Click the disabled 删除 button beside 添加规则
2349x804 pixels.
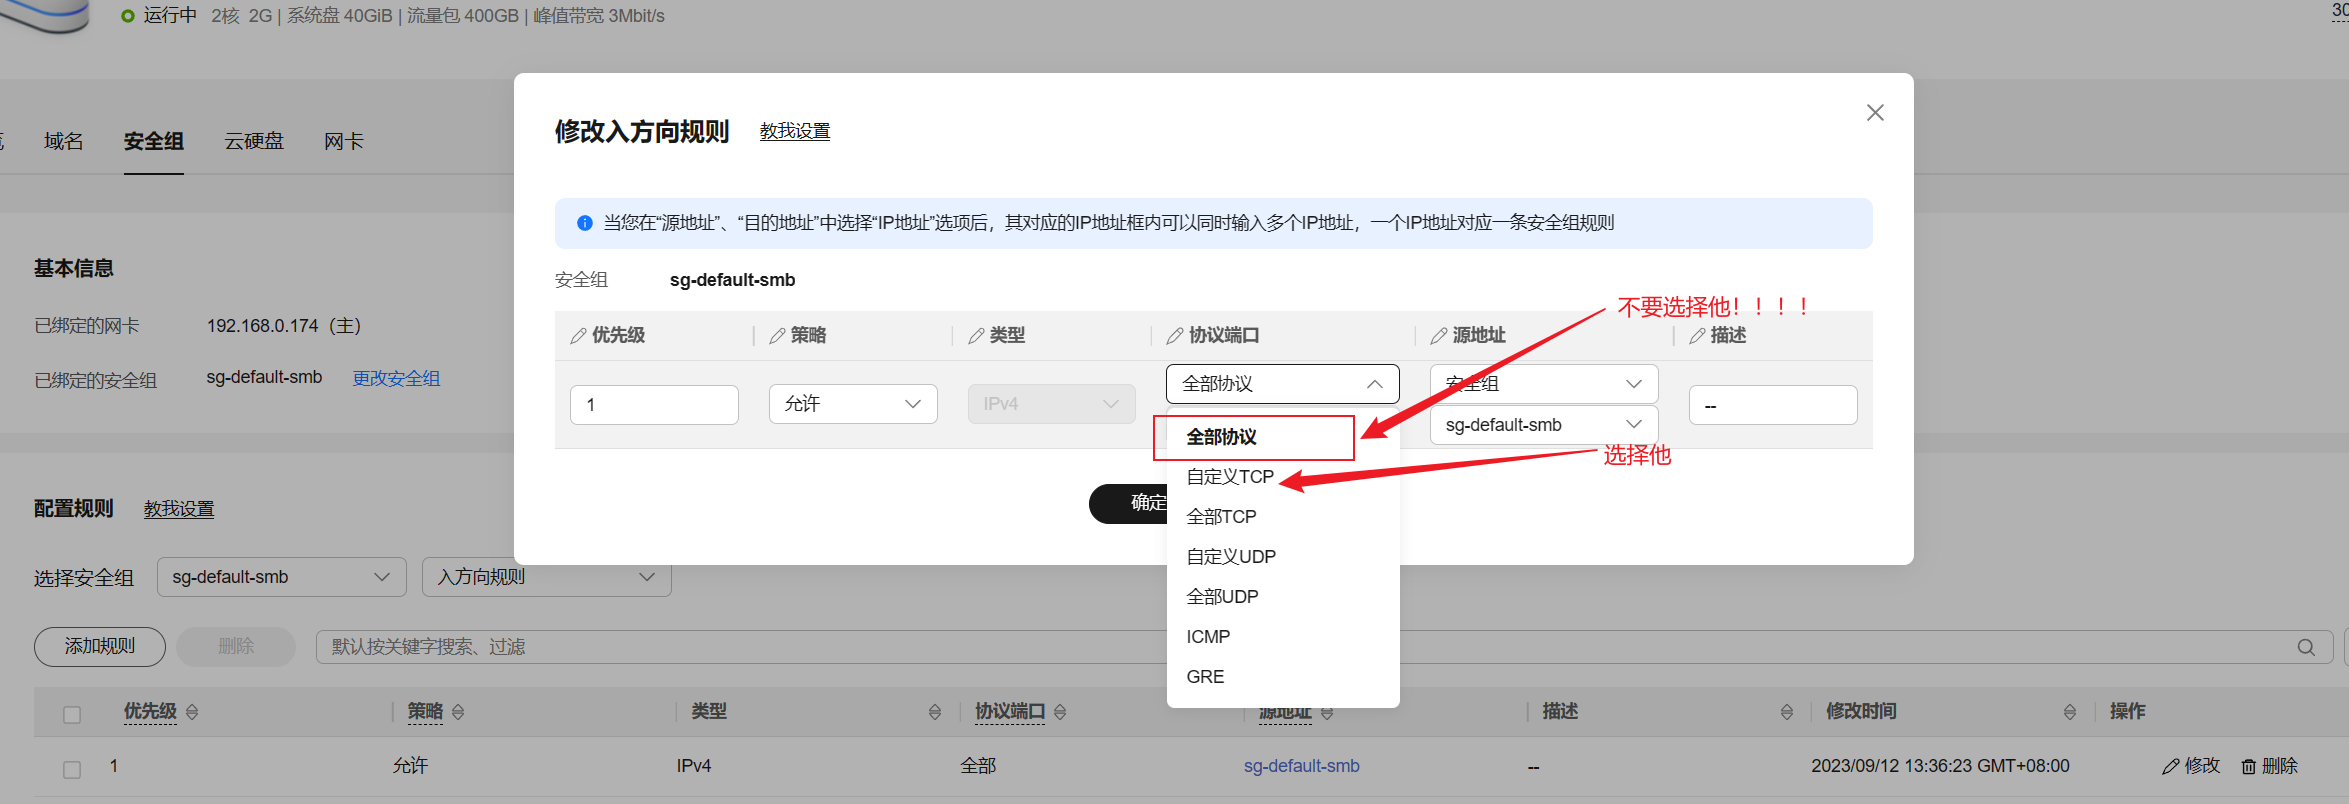236,647
